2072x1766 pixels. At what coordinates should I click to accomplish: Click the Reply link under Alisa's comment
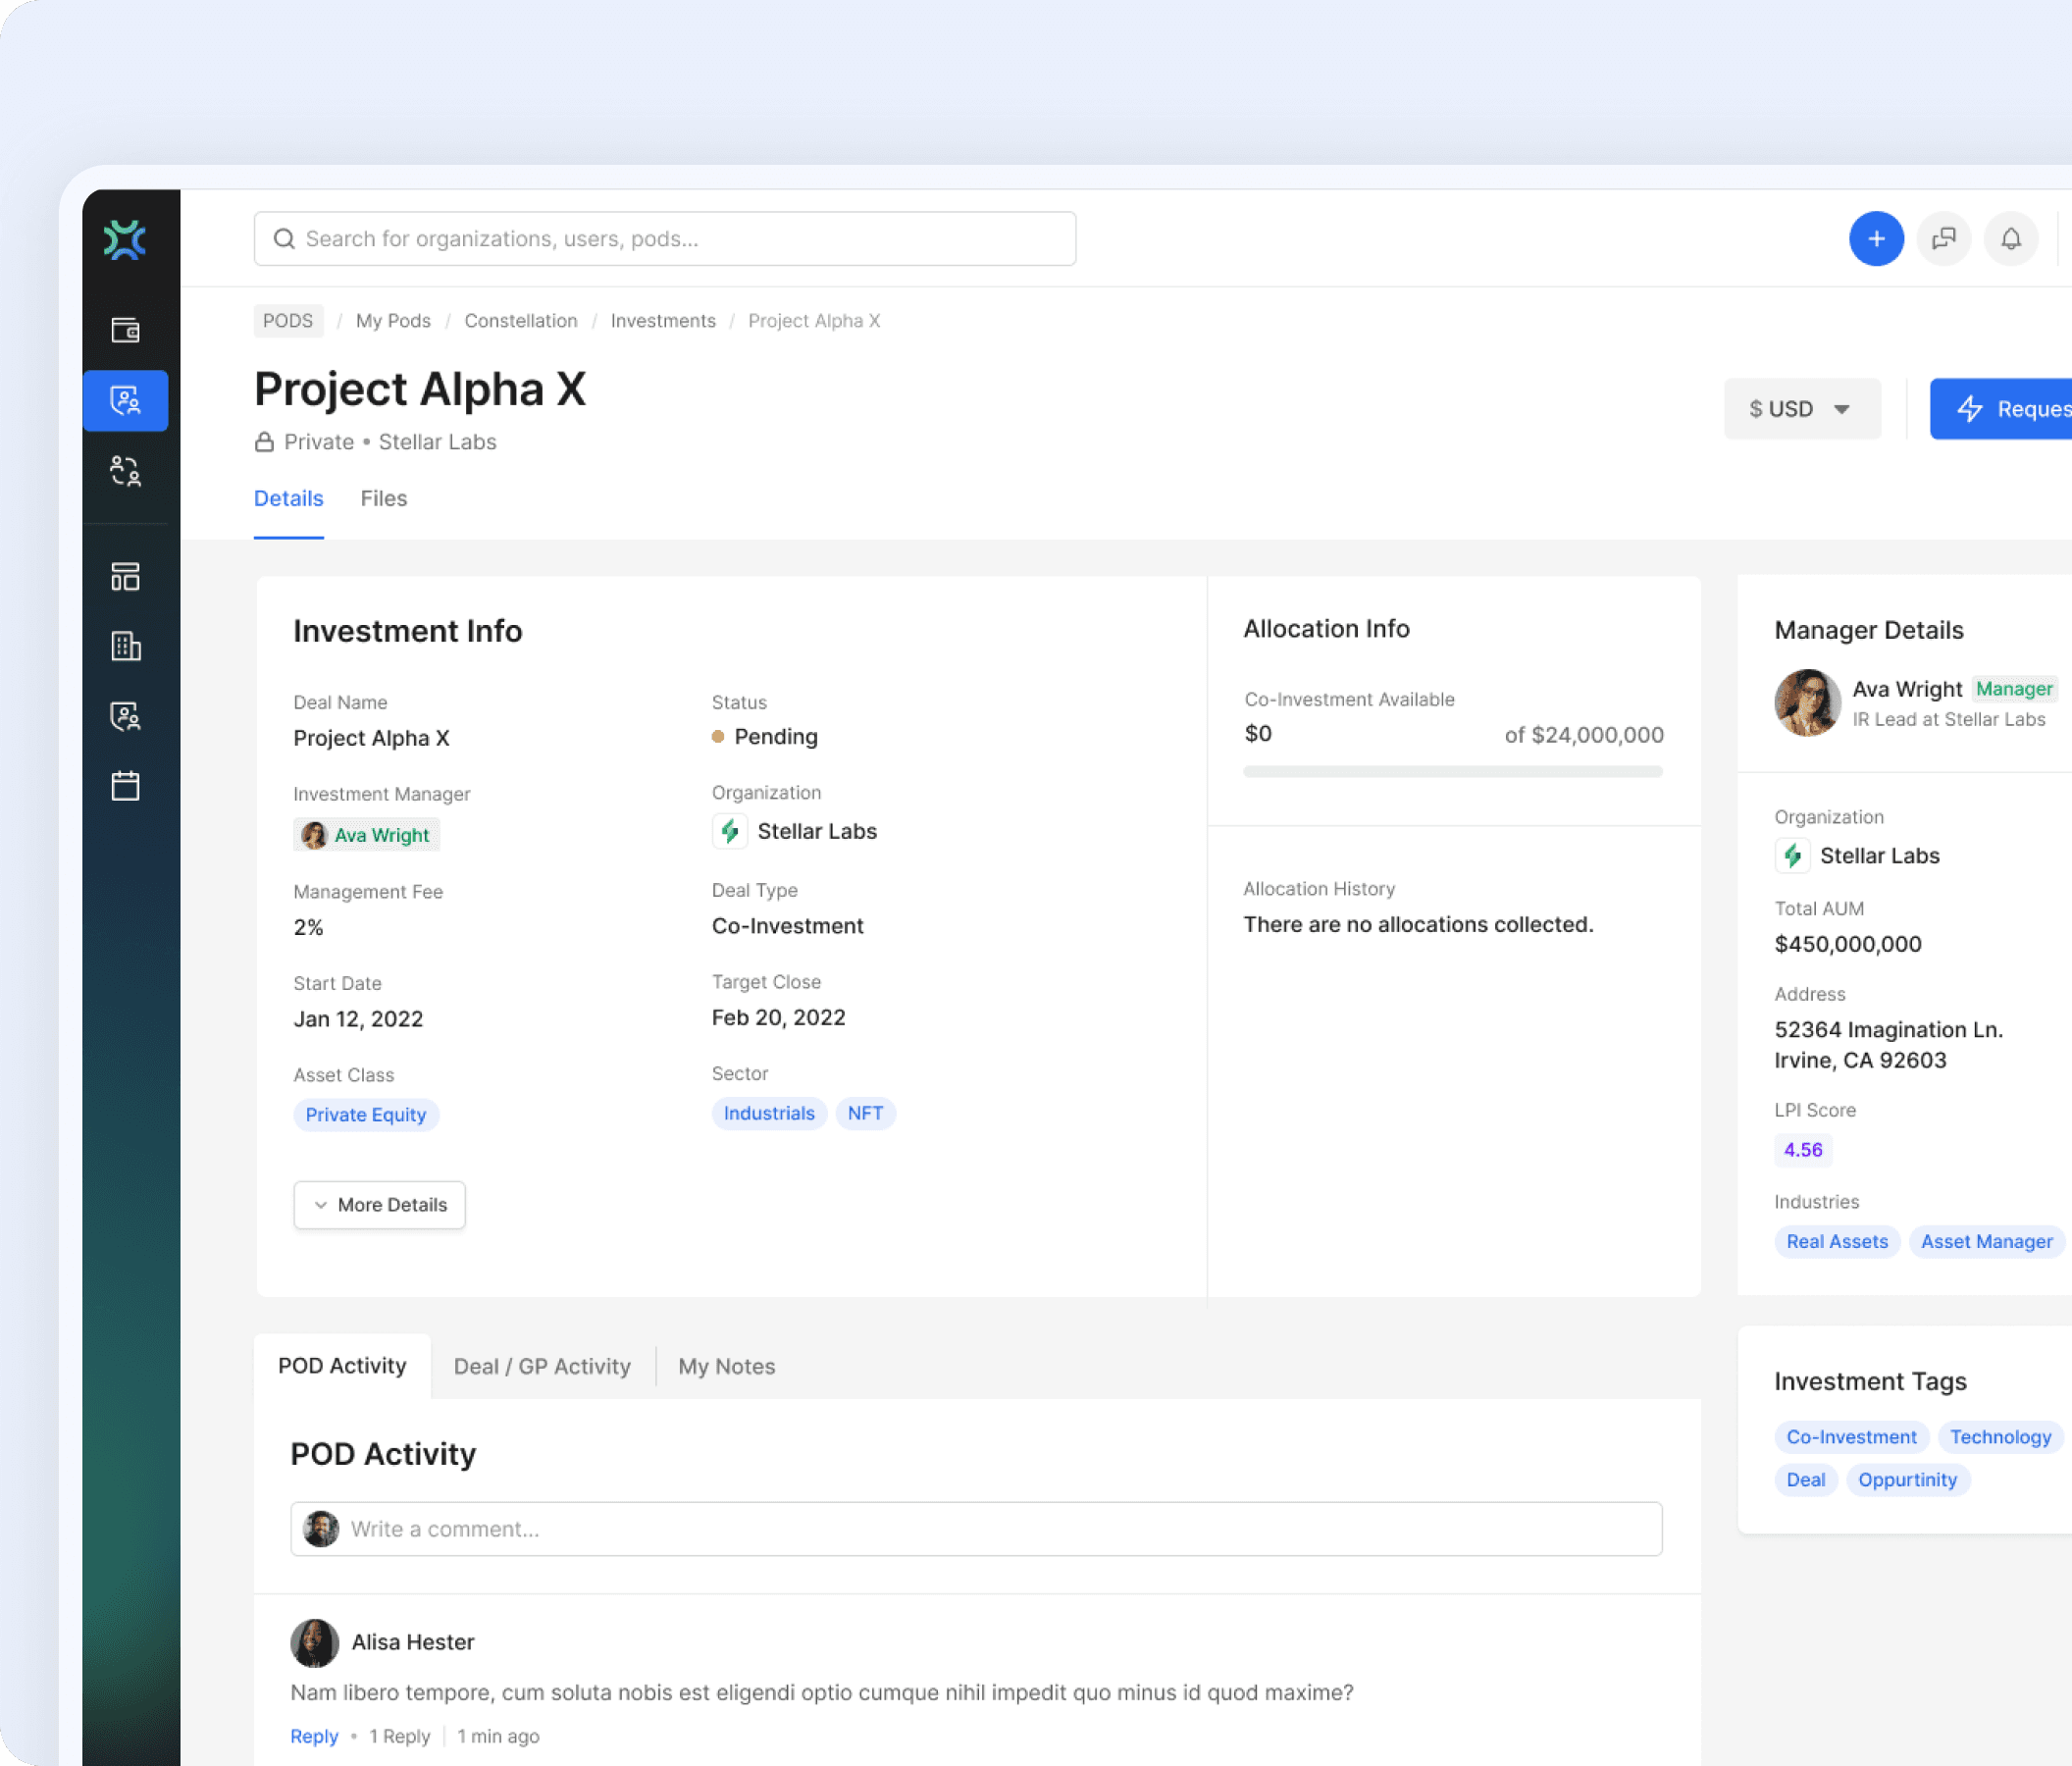click(x=314, y=1736)
